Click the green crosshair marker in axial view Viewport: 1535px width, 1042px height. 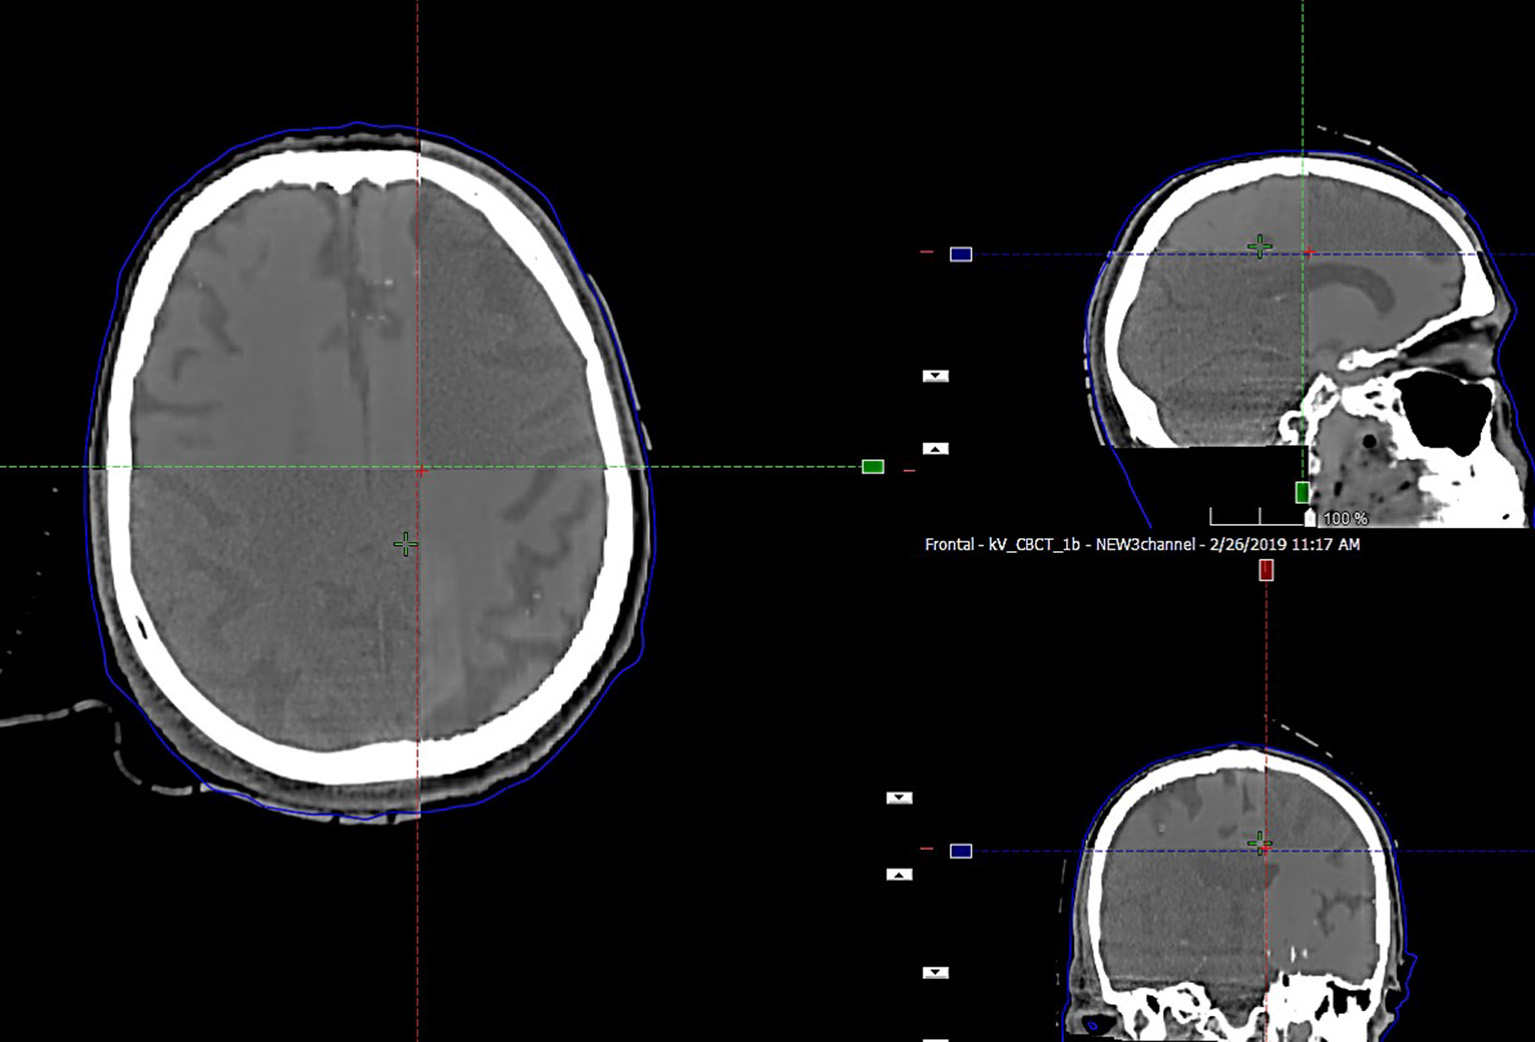[x=405, y=544]
